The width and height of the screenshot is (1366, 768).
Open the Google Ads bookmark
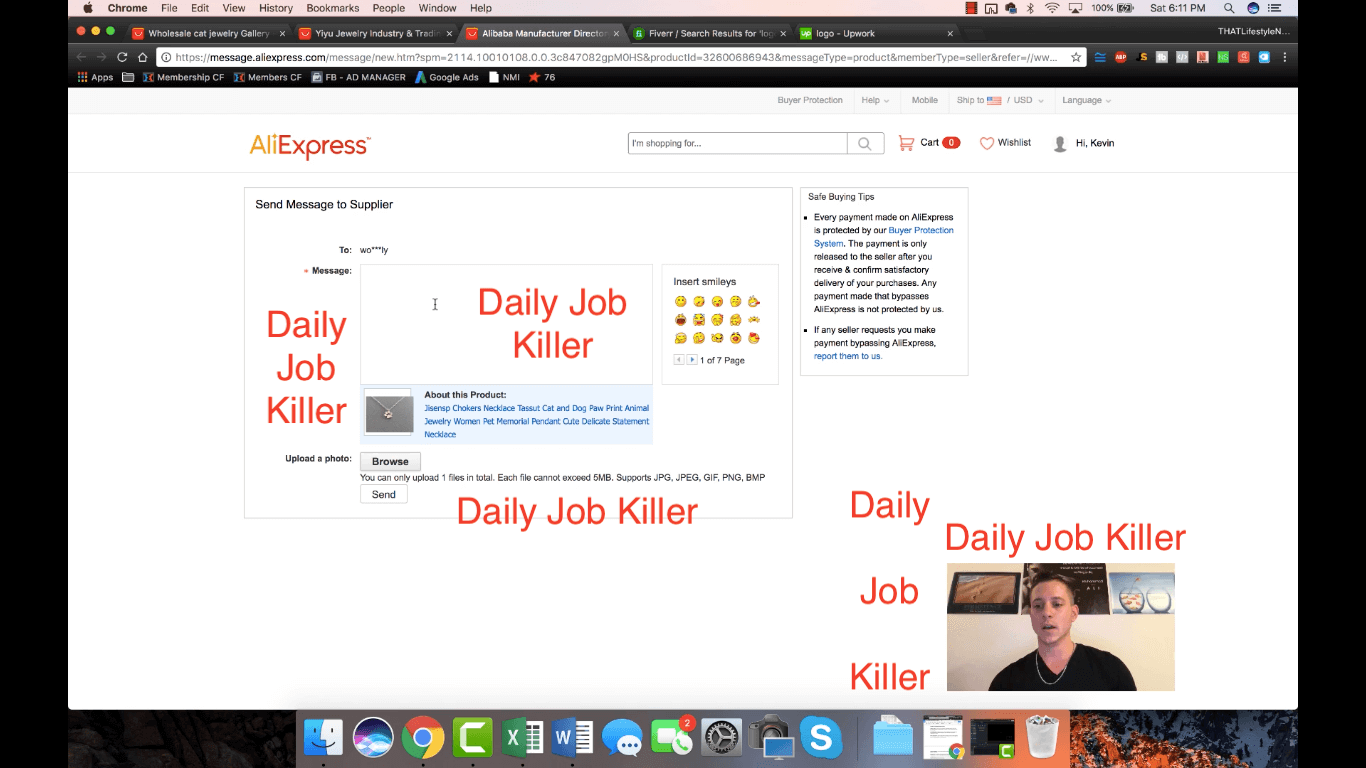coord(447,77)
